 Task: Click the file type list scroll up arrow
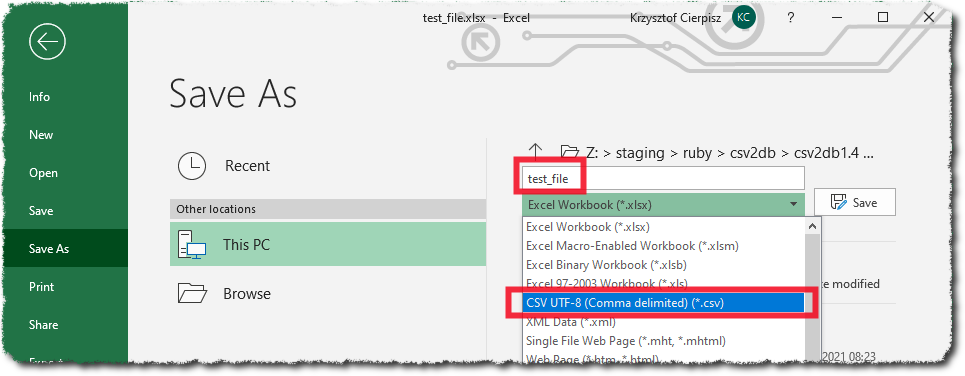(812, 226)
